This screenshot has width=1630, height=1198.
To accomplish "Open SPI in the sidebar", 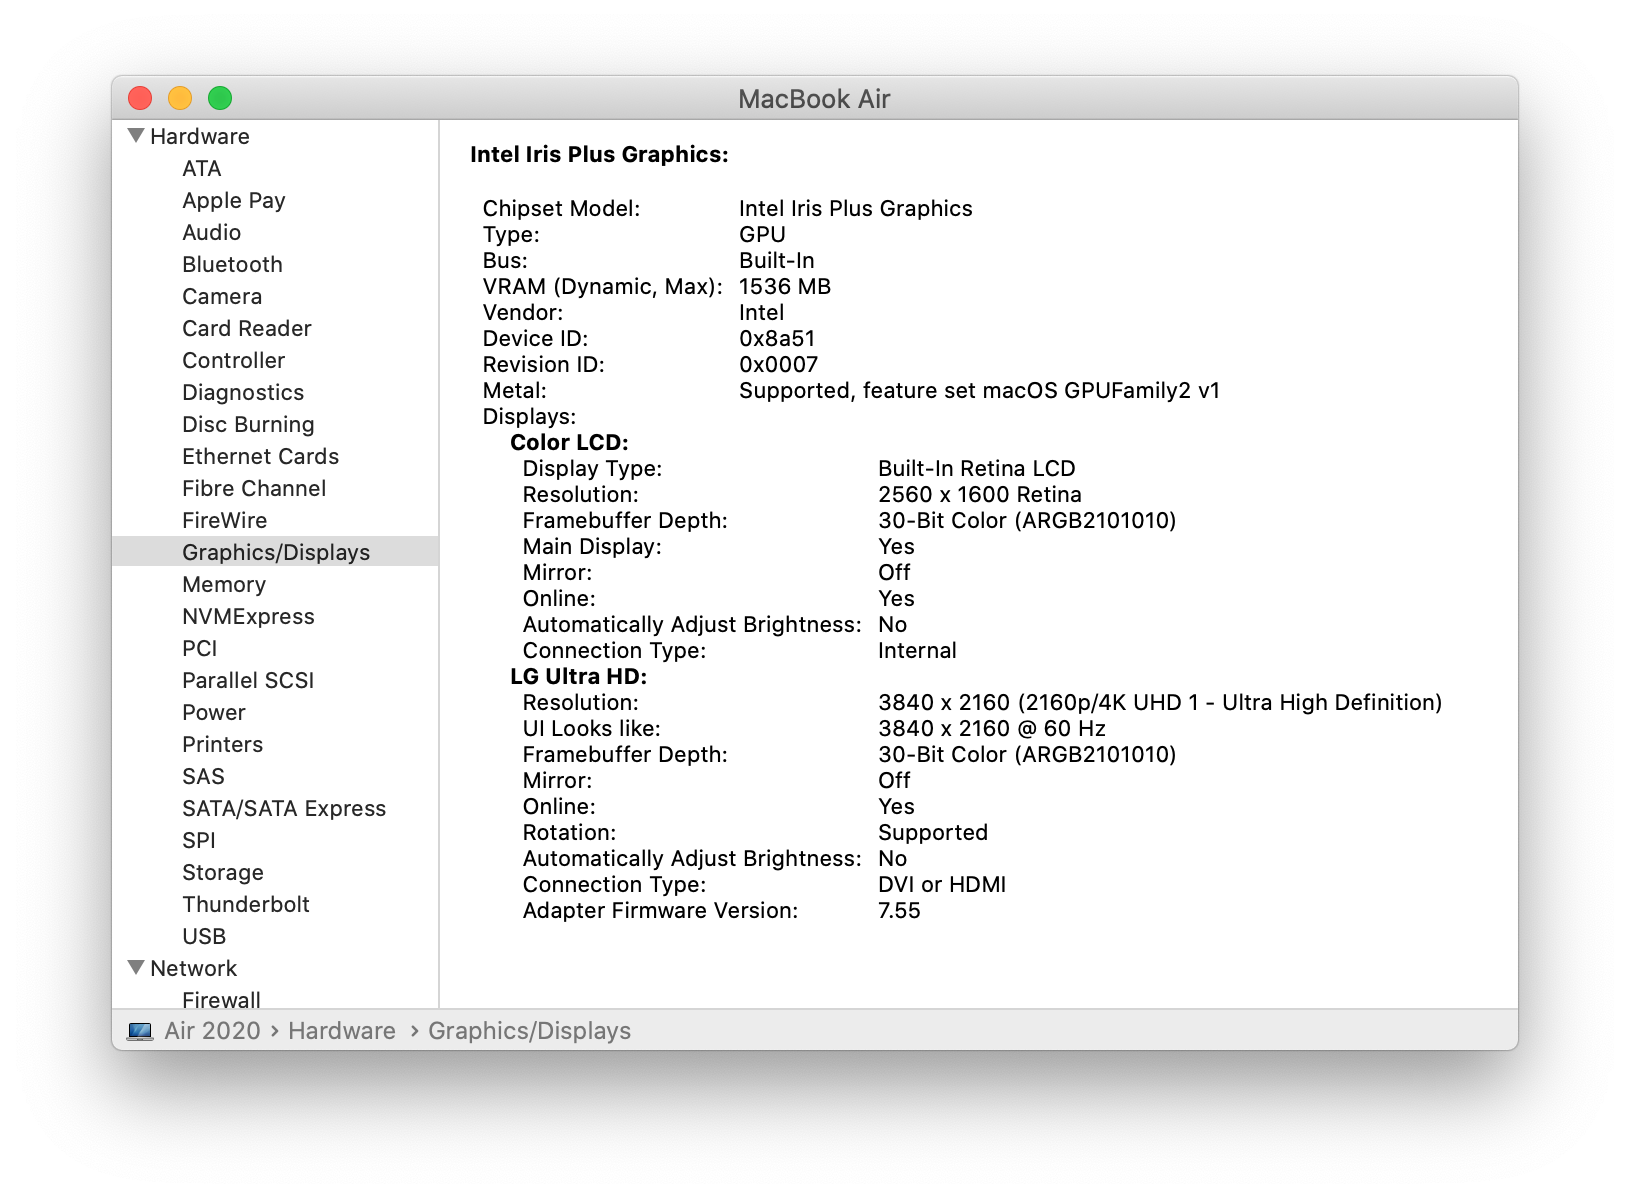I will click(x=198, y=840).
